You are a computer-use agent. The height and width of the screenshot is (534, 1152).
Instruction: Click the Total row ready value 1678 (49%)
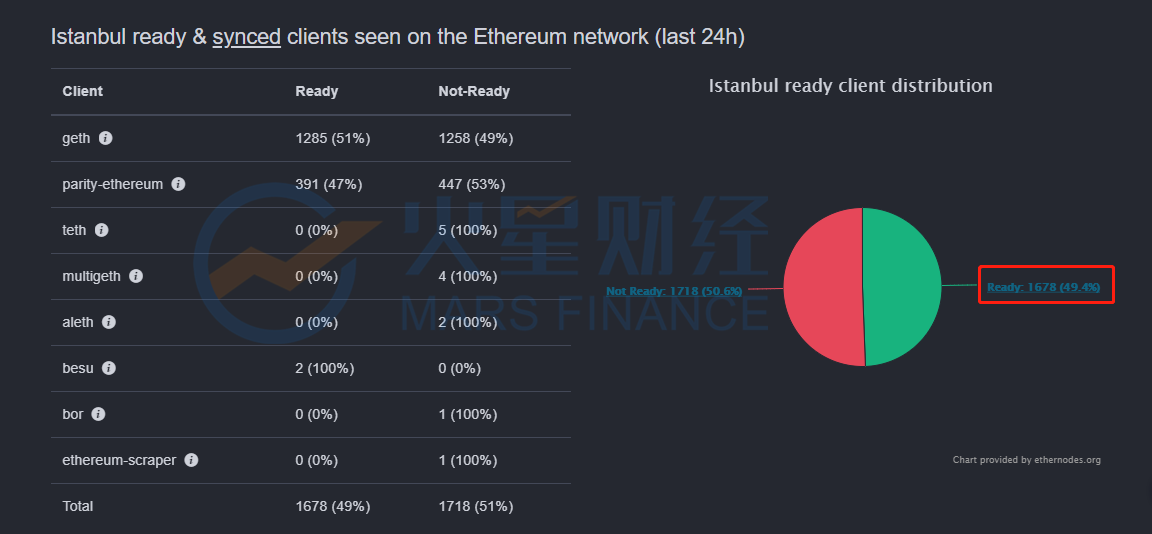point(332,506)
